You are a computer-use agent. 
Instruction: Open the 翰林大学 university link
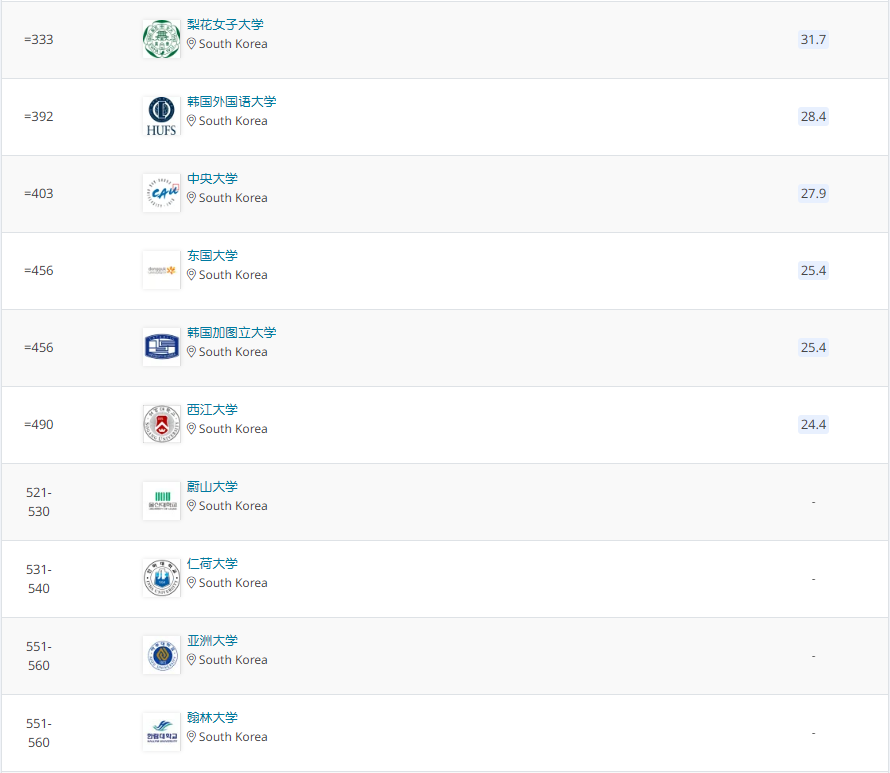tap(212, 717)
